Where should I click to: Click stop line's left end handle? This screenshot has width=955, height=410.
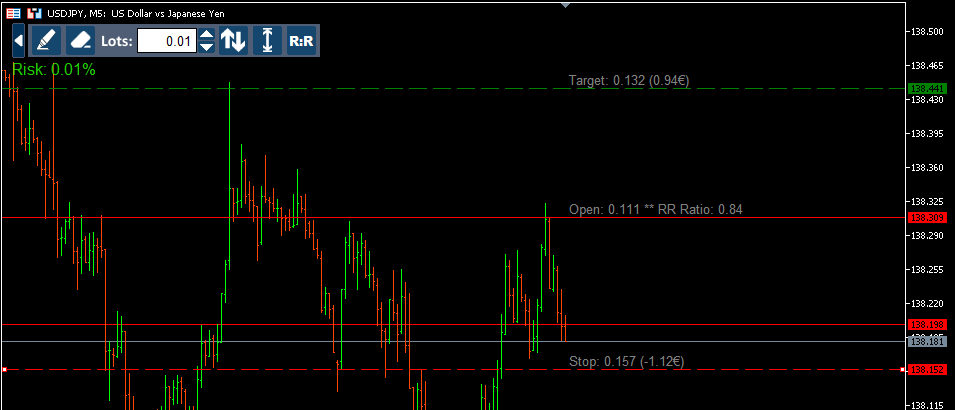[4, 369]
